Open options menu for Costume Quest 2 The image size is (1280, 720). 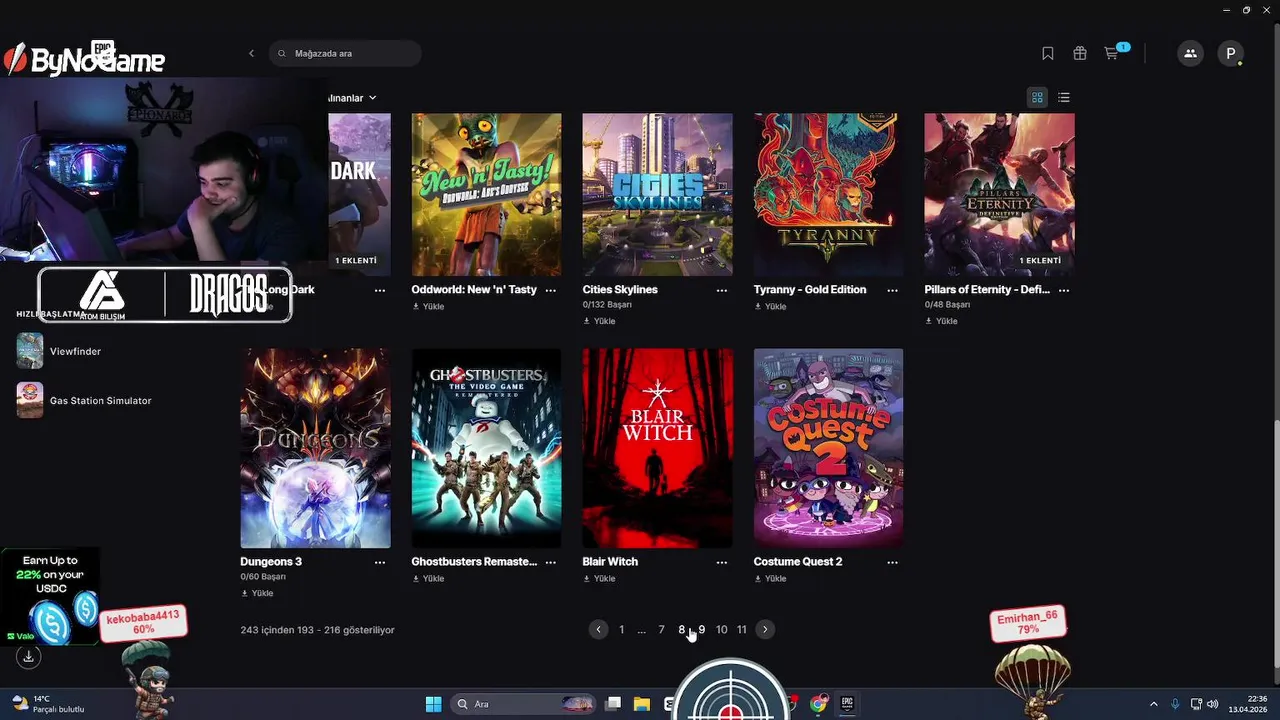coord(892,562)
